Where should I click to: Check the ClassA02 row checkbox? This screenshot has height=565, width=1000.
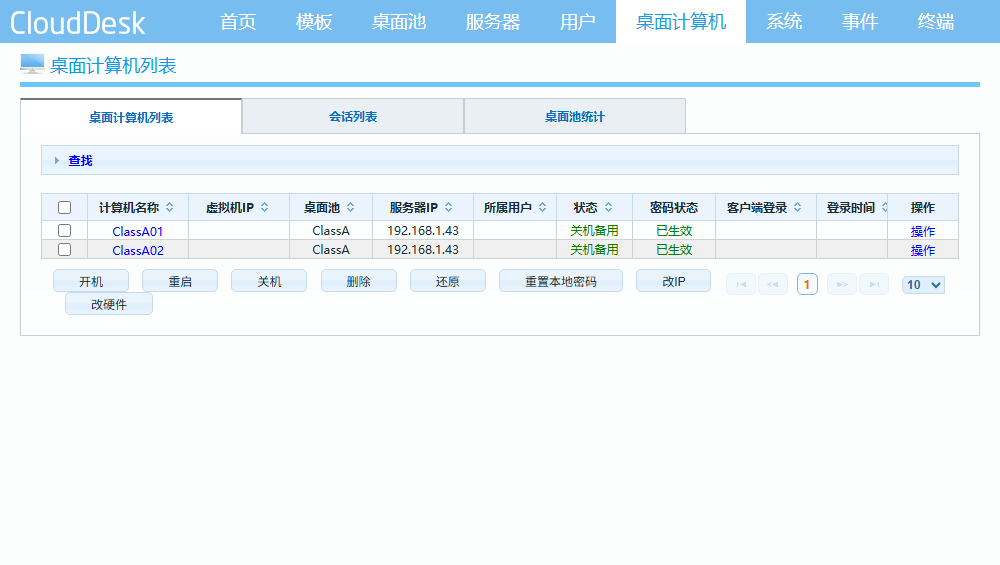click(64, 249)
